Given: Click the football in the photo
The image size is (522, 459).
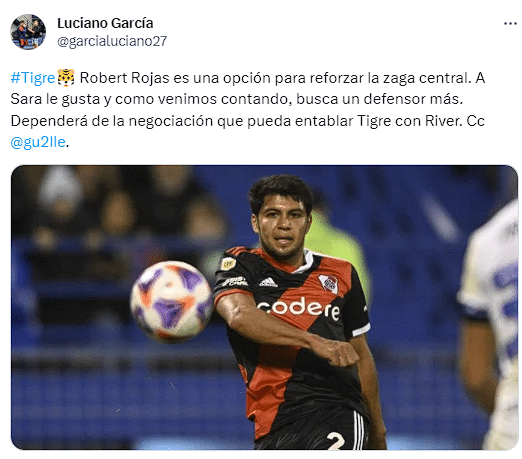Looking at the screenshot, I should point(171,301).
